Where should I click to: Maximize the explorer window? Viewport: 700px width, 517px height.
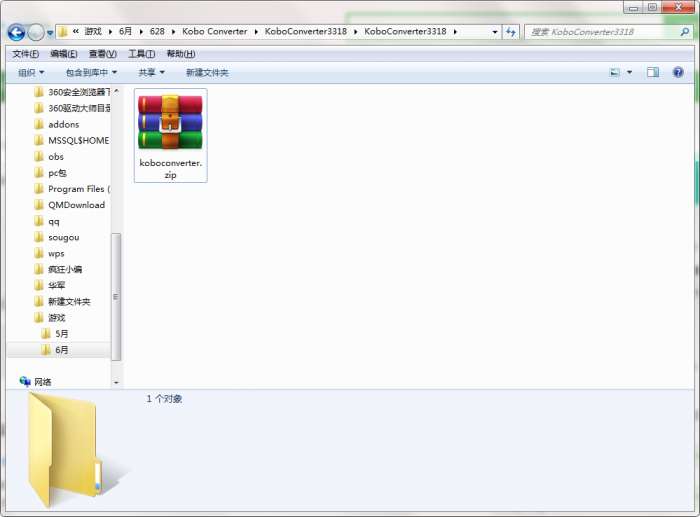[x=653, y=7]
